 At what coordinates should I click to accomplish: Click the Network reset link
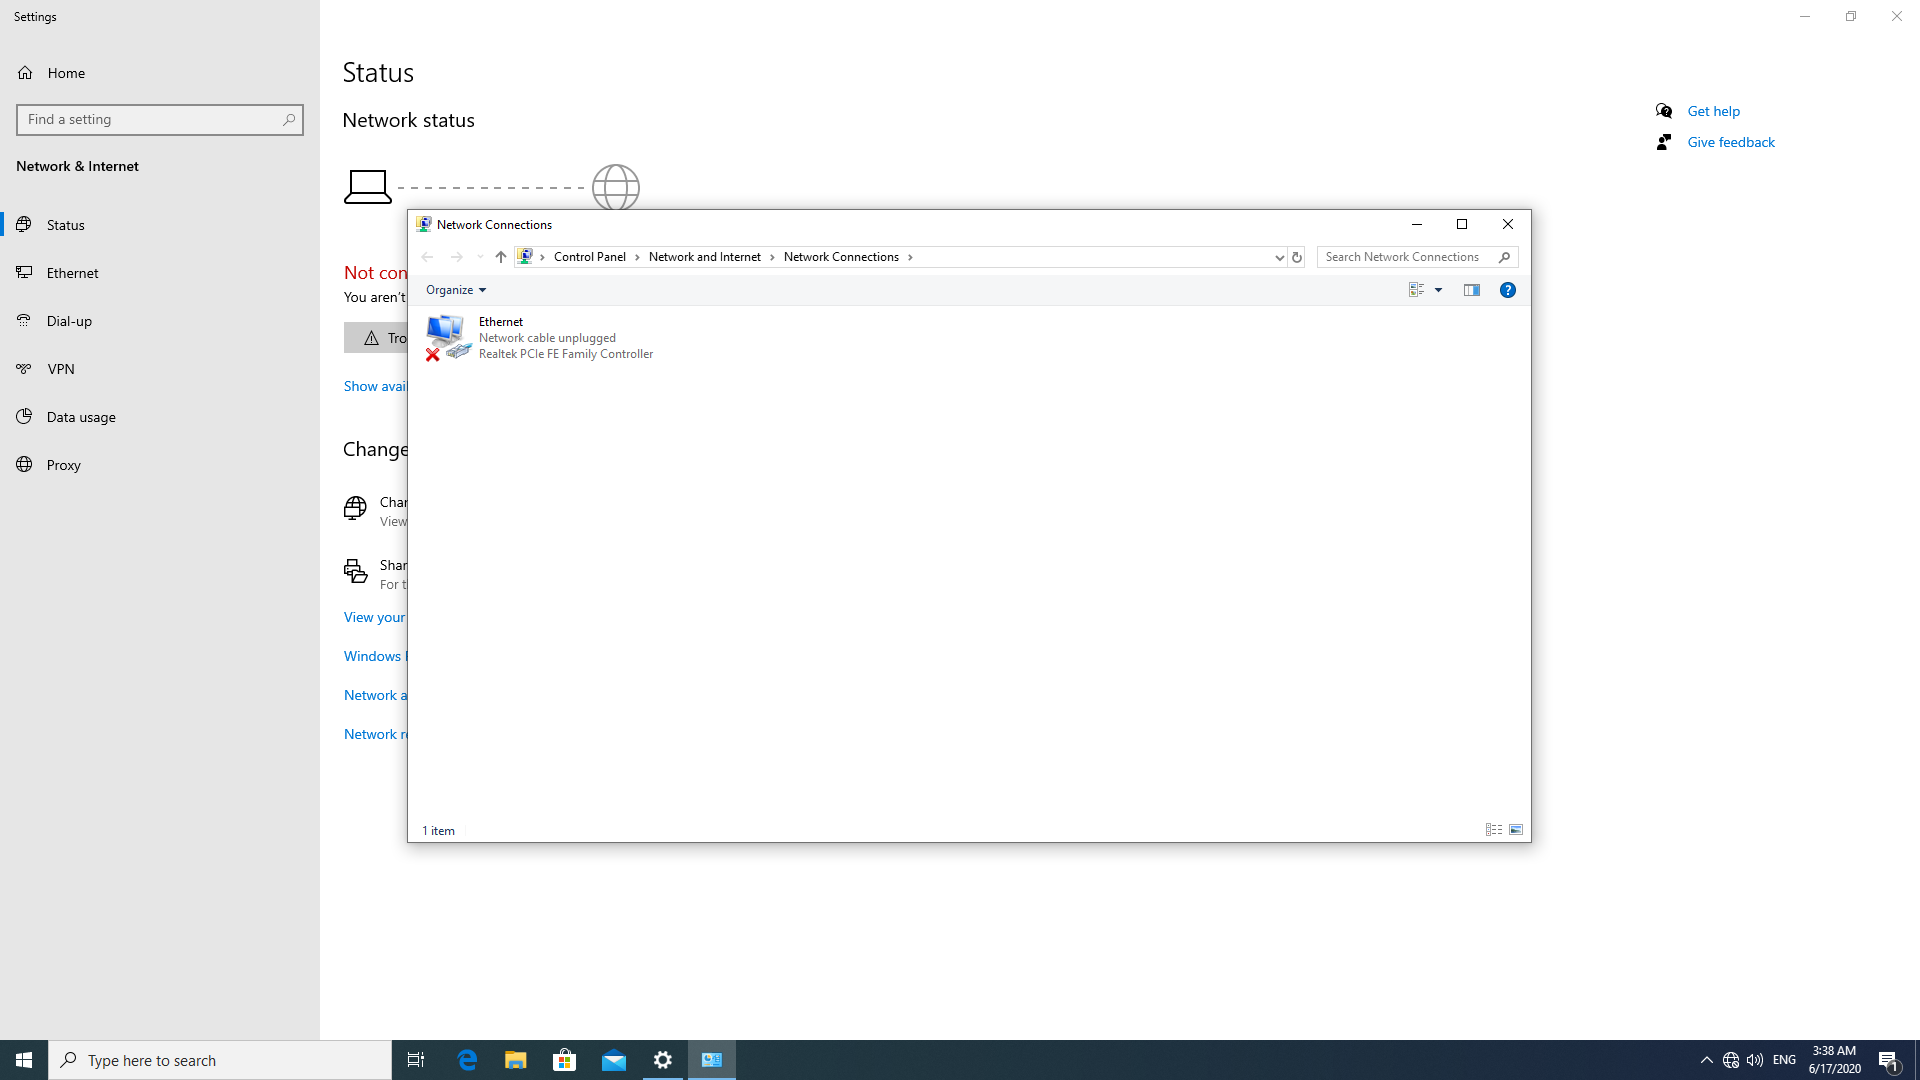click(375, 734)
